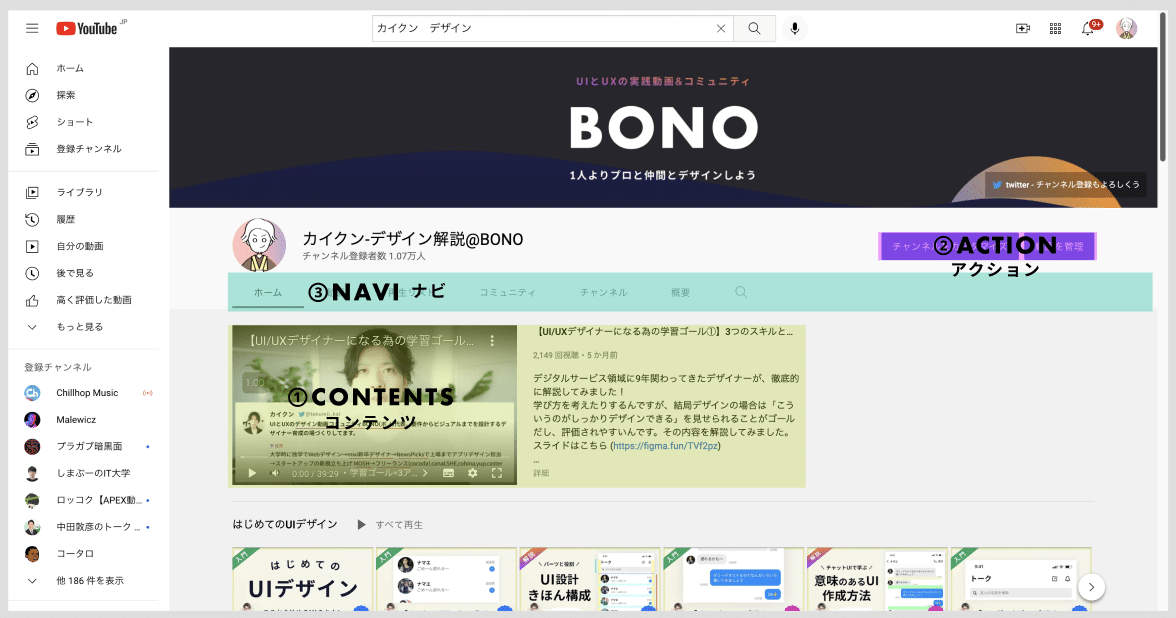Open featured video three-dot menu
The height and width of the screenshot is (618, 1176).
492,340
